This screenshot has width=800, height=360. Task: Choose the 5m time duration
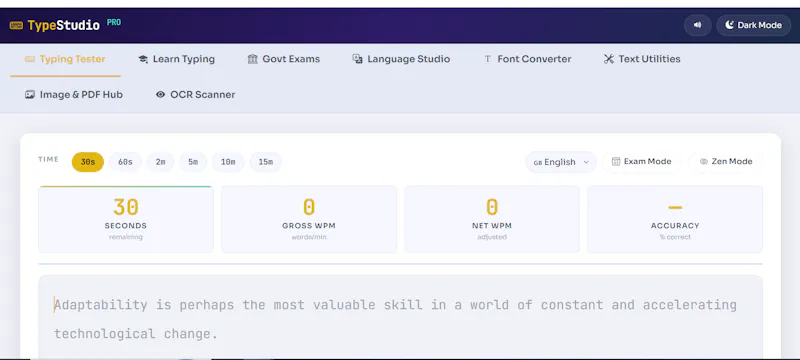193,162
